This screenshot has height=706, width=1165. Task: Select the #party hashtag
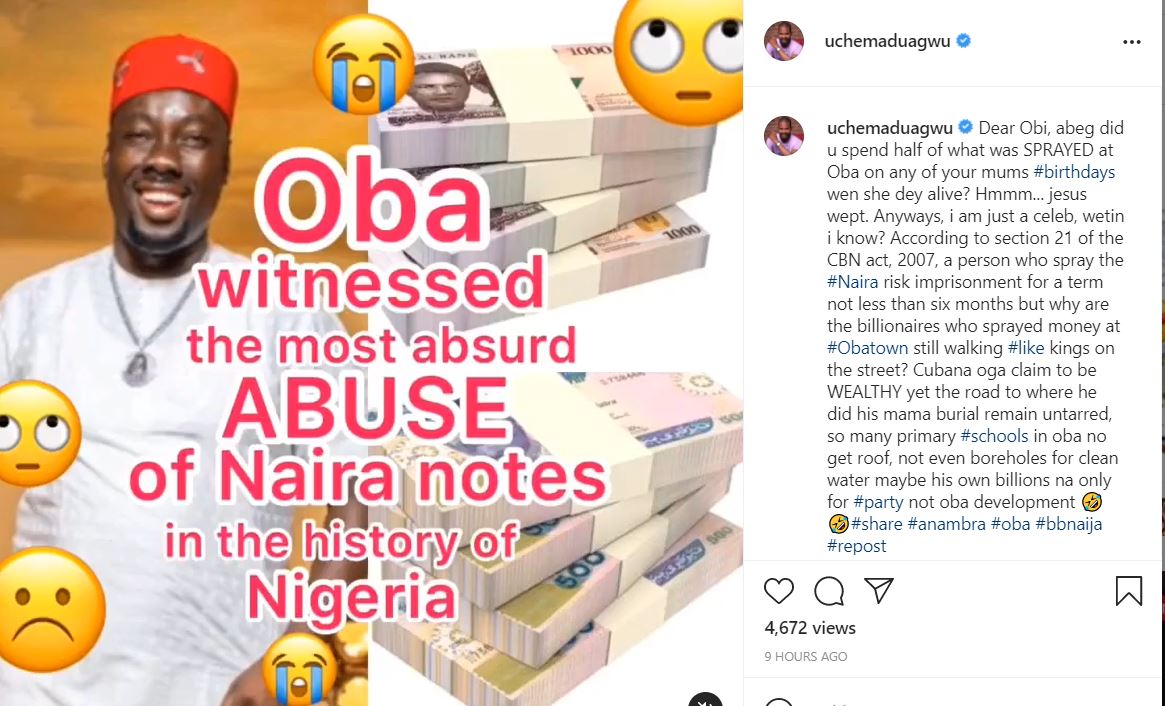tap(878, 502)
